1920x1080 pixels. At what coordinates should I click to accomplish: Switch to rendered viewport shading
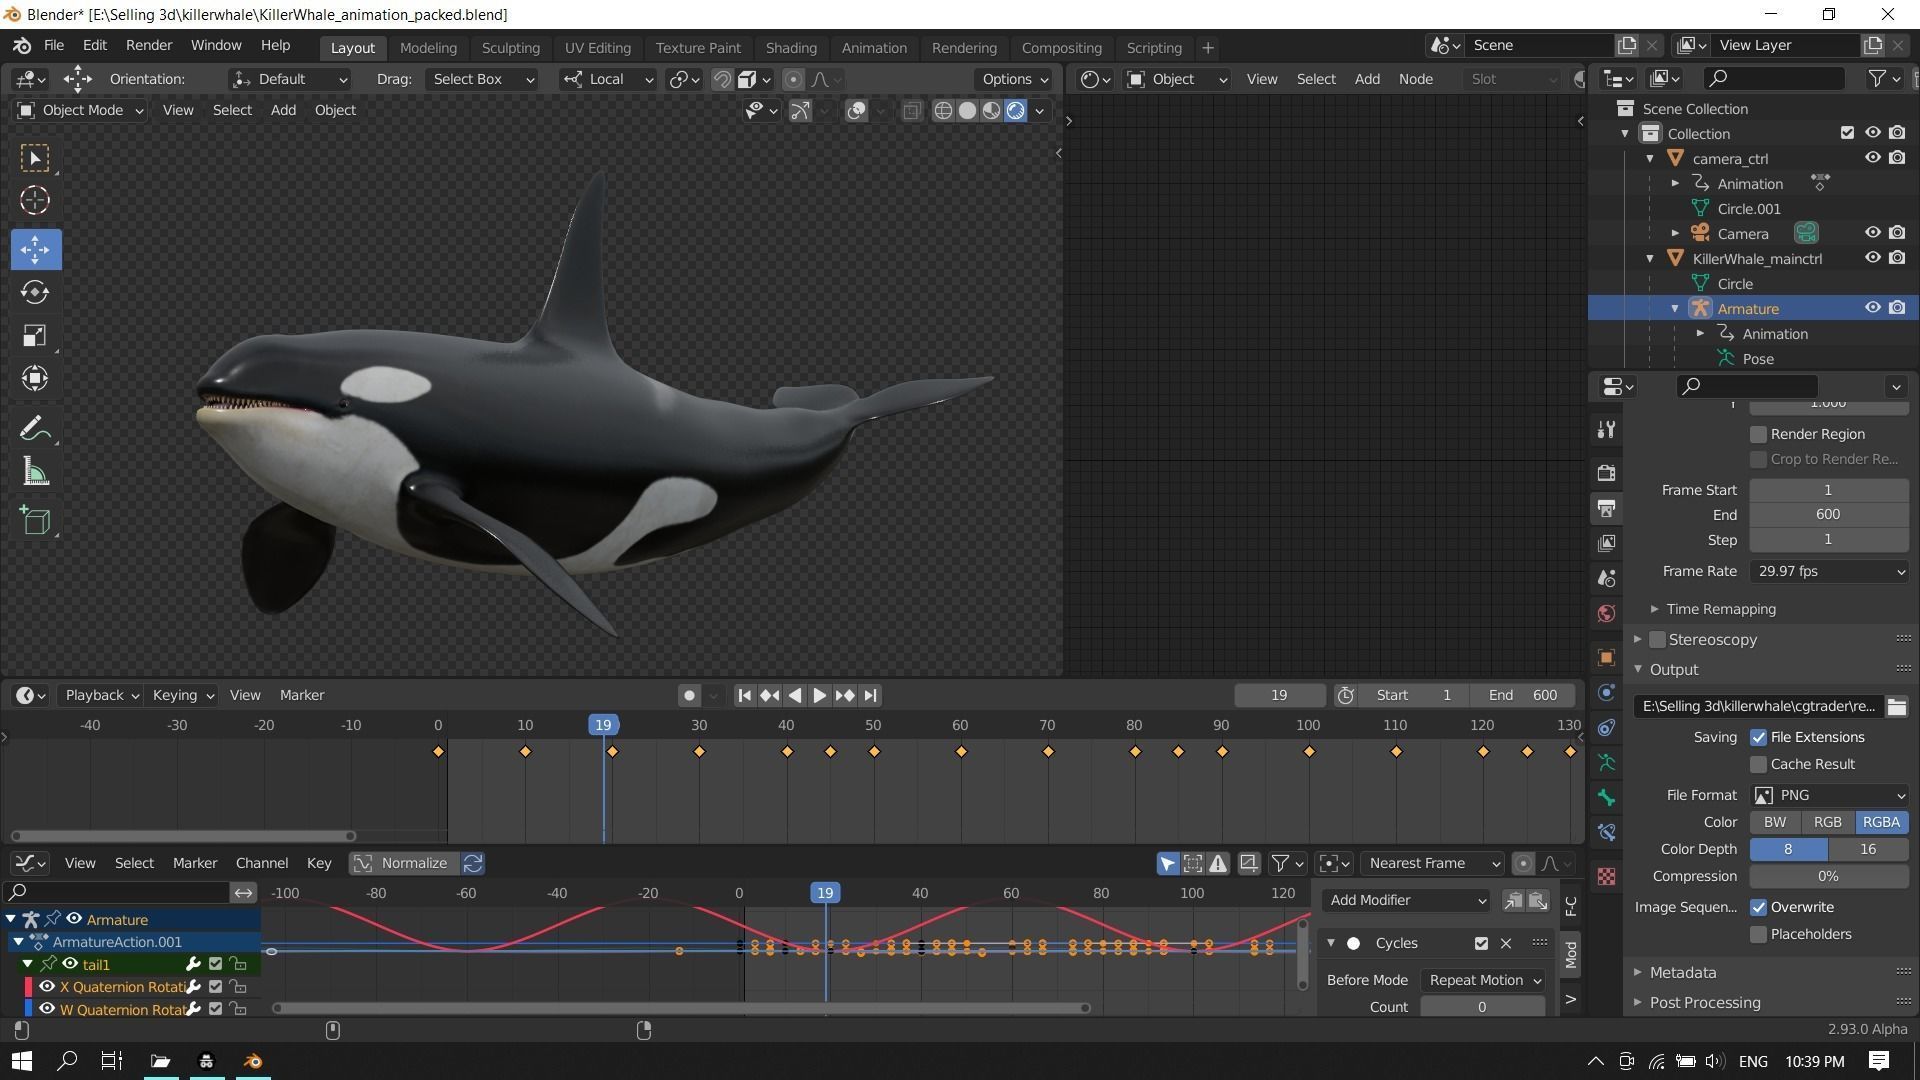click(x=1015, y=110)
